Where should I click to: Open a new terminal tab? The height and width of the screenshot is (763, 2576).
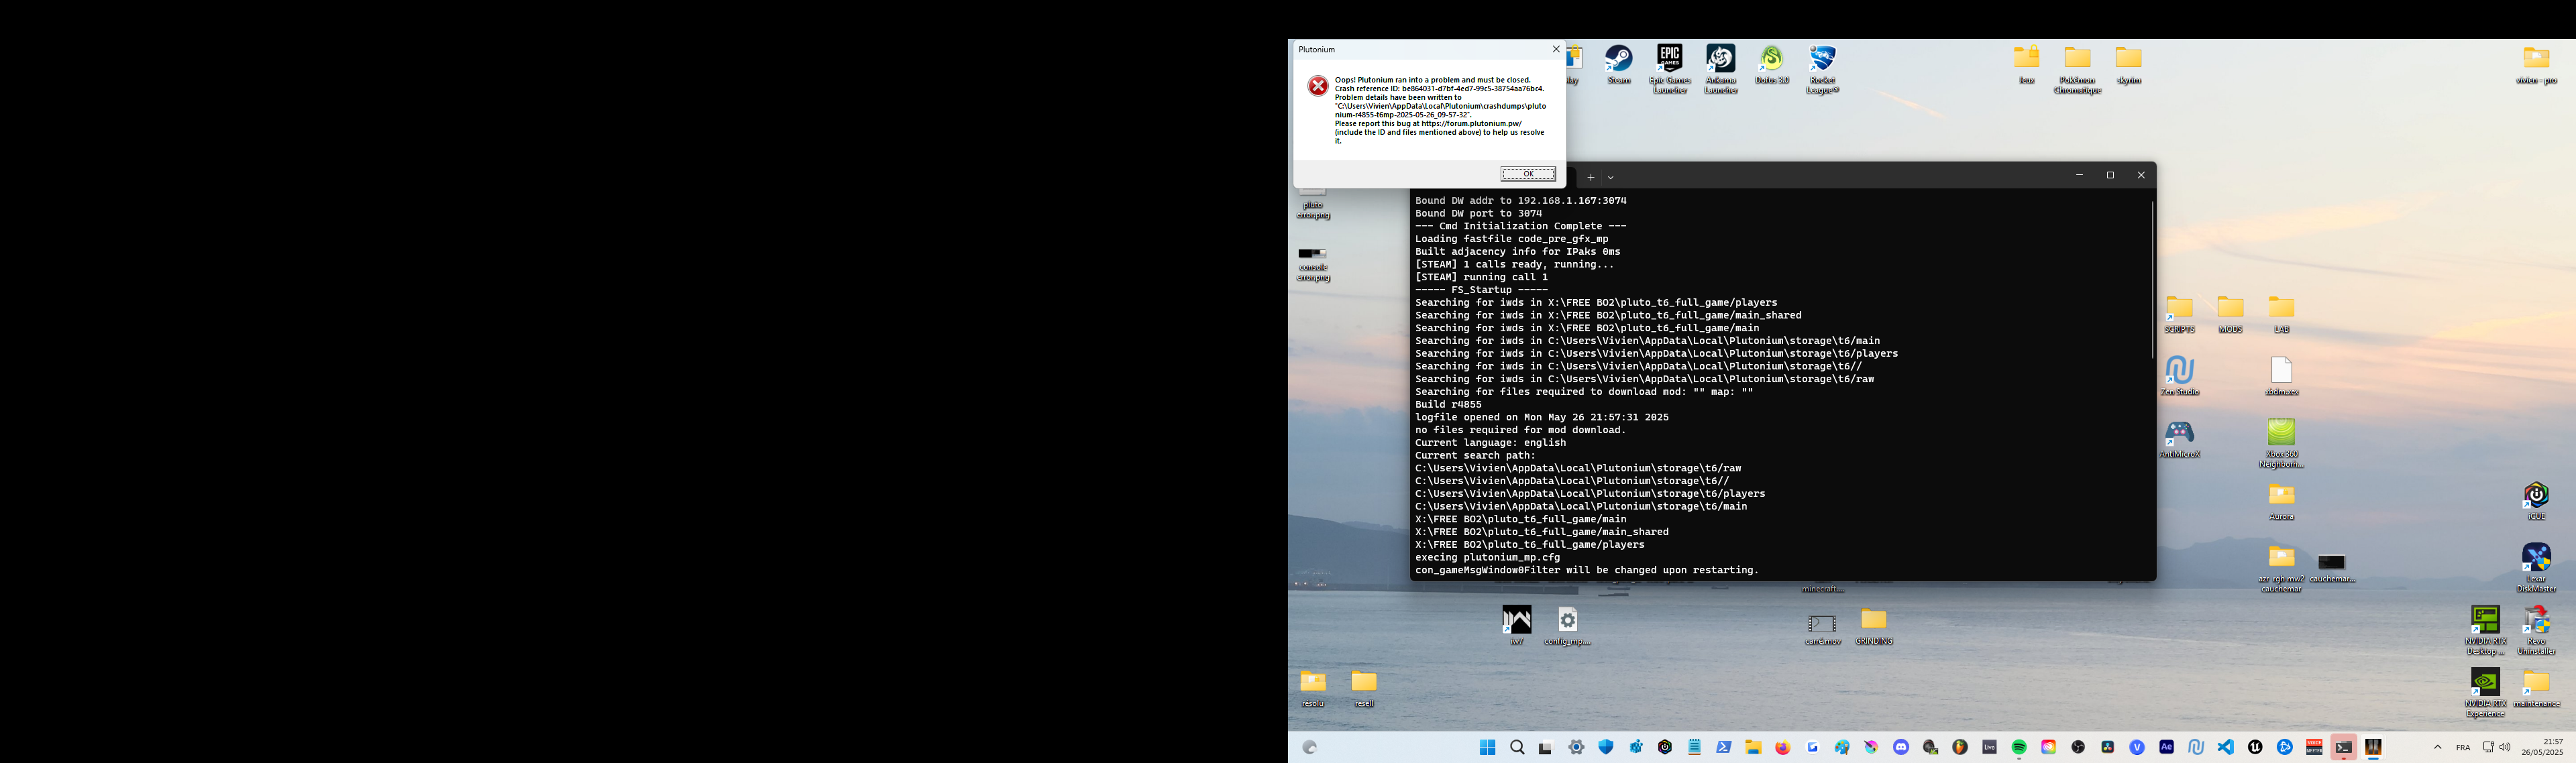point(1590,177)
